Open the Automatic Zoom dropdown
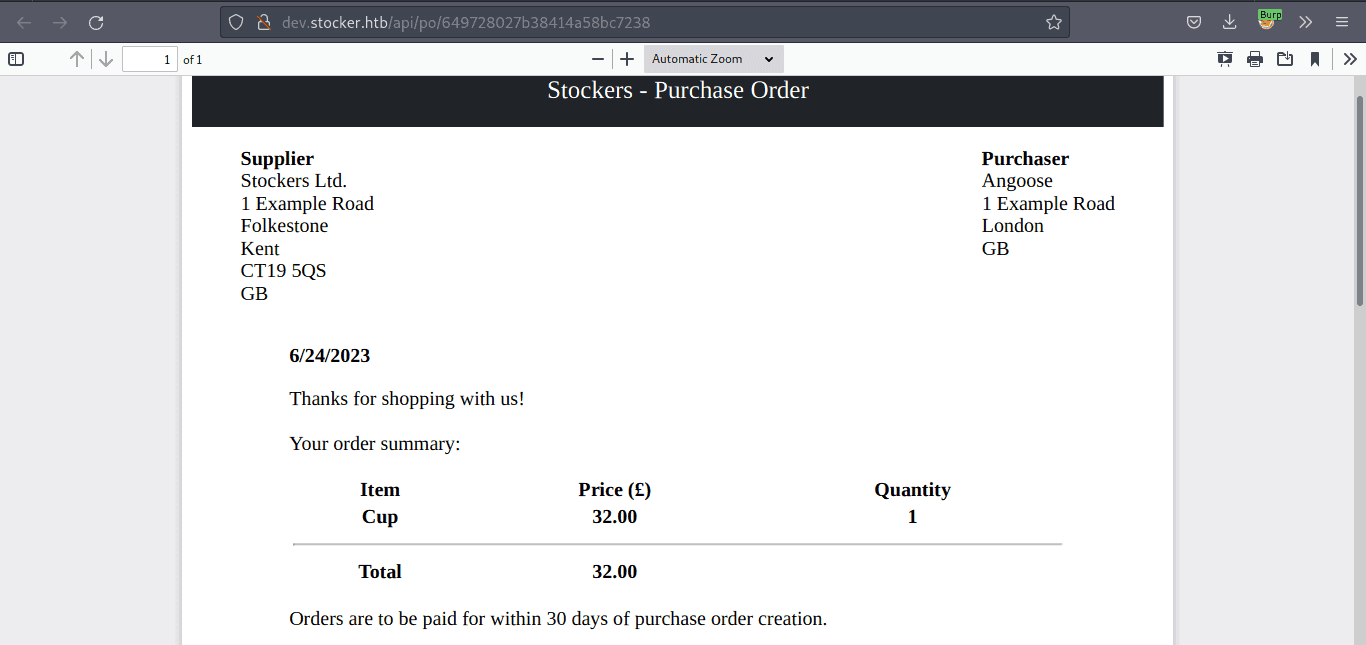The image size is (1366, 645). (x=713, y=59)
